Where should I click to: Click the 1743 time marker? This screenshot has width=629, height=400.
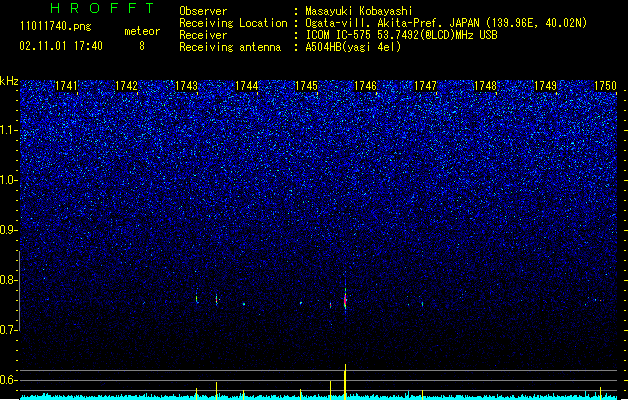(x=186, y=86)
